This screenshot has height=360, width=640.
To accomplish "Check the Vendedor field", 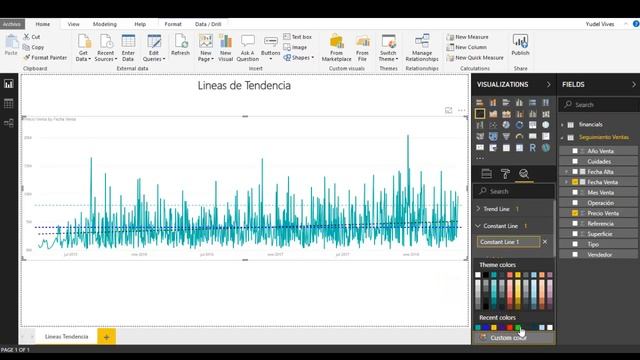I will 575,255.
